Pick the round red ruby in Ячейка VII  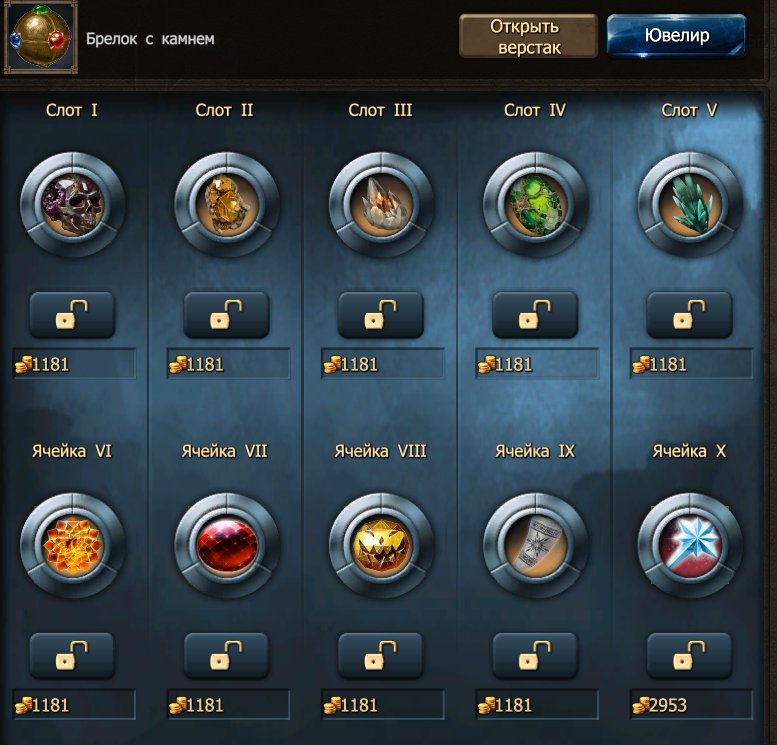(226, 545)
